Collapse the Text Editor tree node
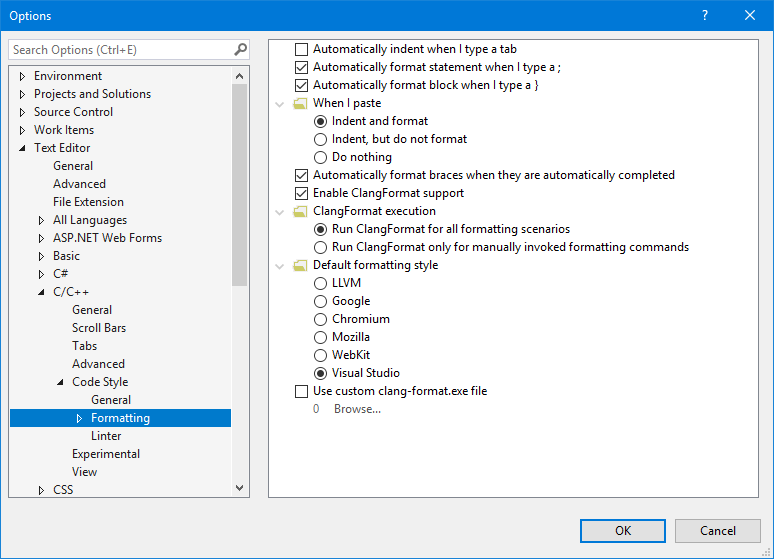This screenshot has height=559, width=774. tap(23, 148)
